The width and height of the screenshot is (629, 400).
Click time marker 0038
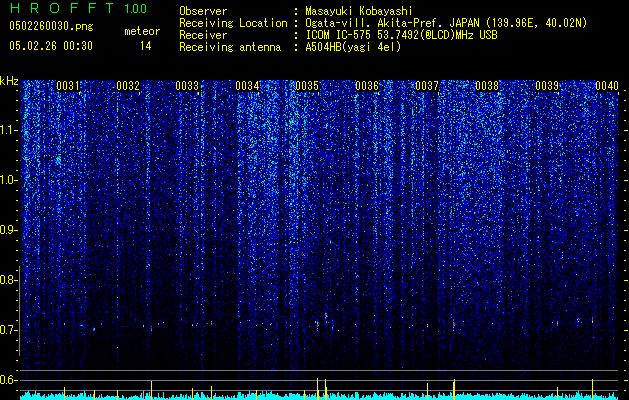click(487, 86)
